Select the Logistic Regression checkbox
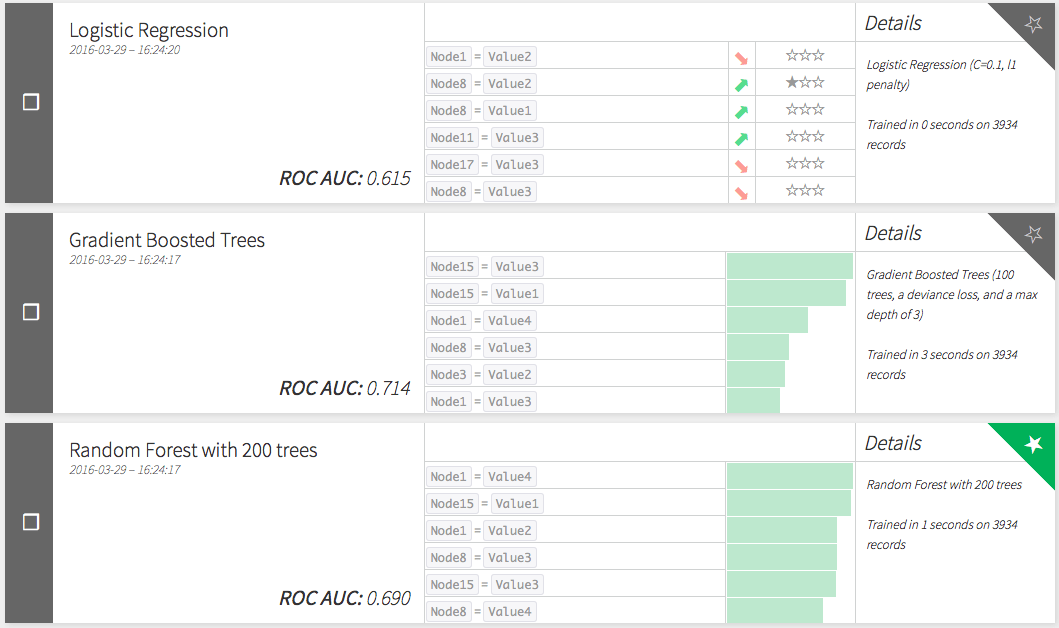 click(31, 102)
